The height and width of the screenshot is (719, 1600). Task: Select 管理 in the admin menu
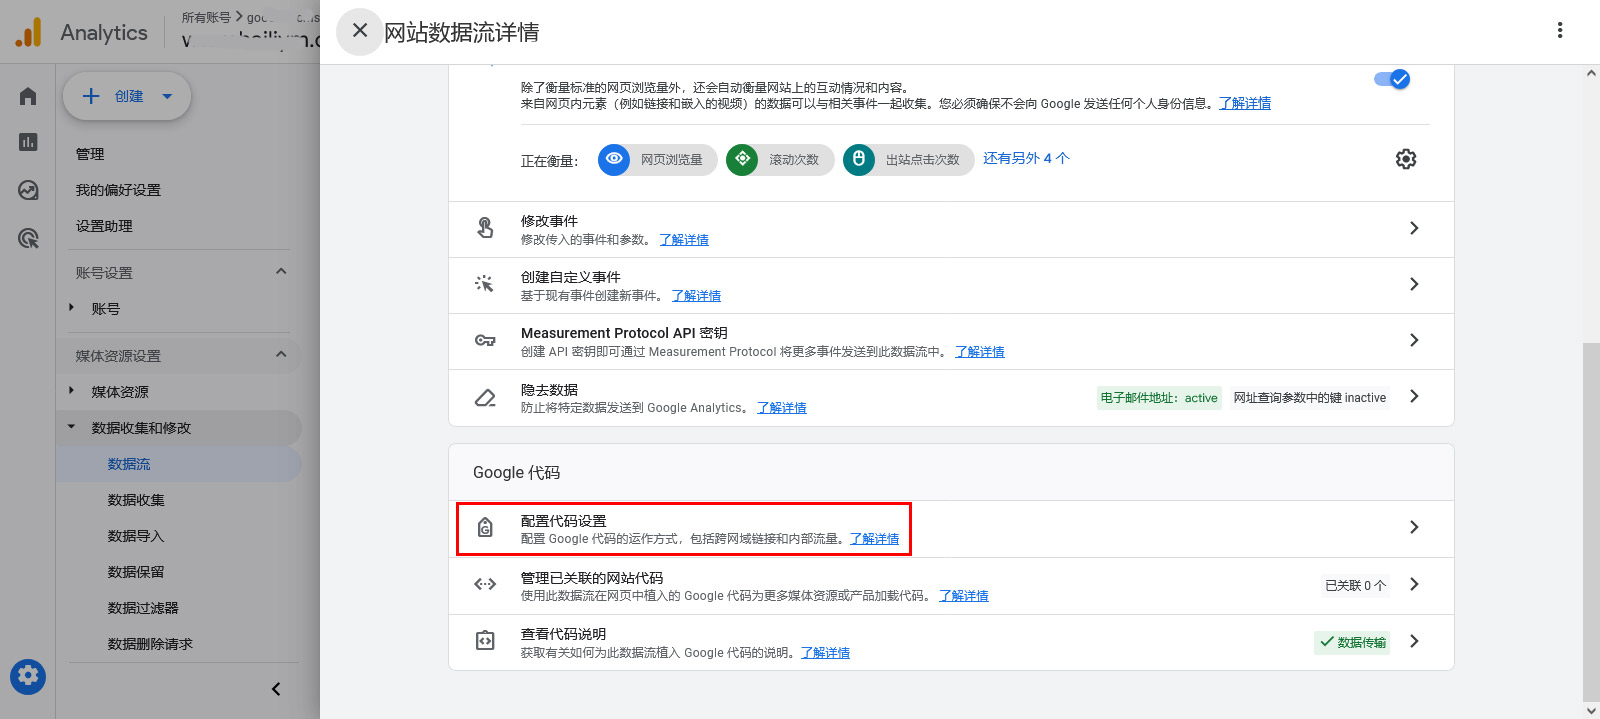pyautogui.click(x=90, y=154)
